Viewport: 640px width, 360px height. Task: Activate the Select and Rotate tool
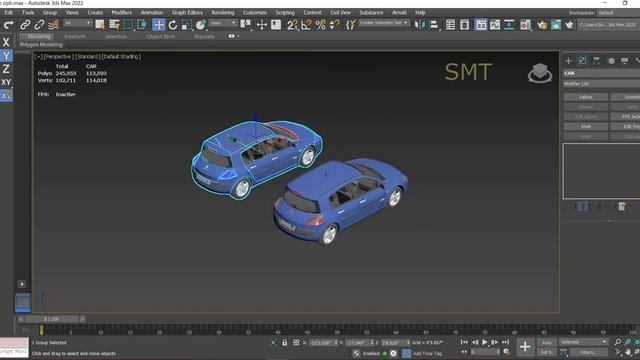pos(173,25)
